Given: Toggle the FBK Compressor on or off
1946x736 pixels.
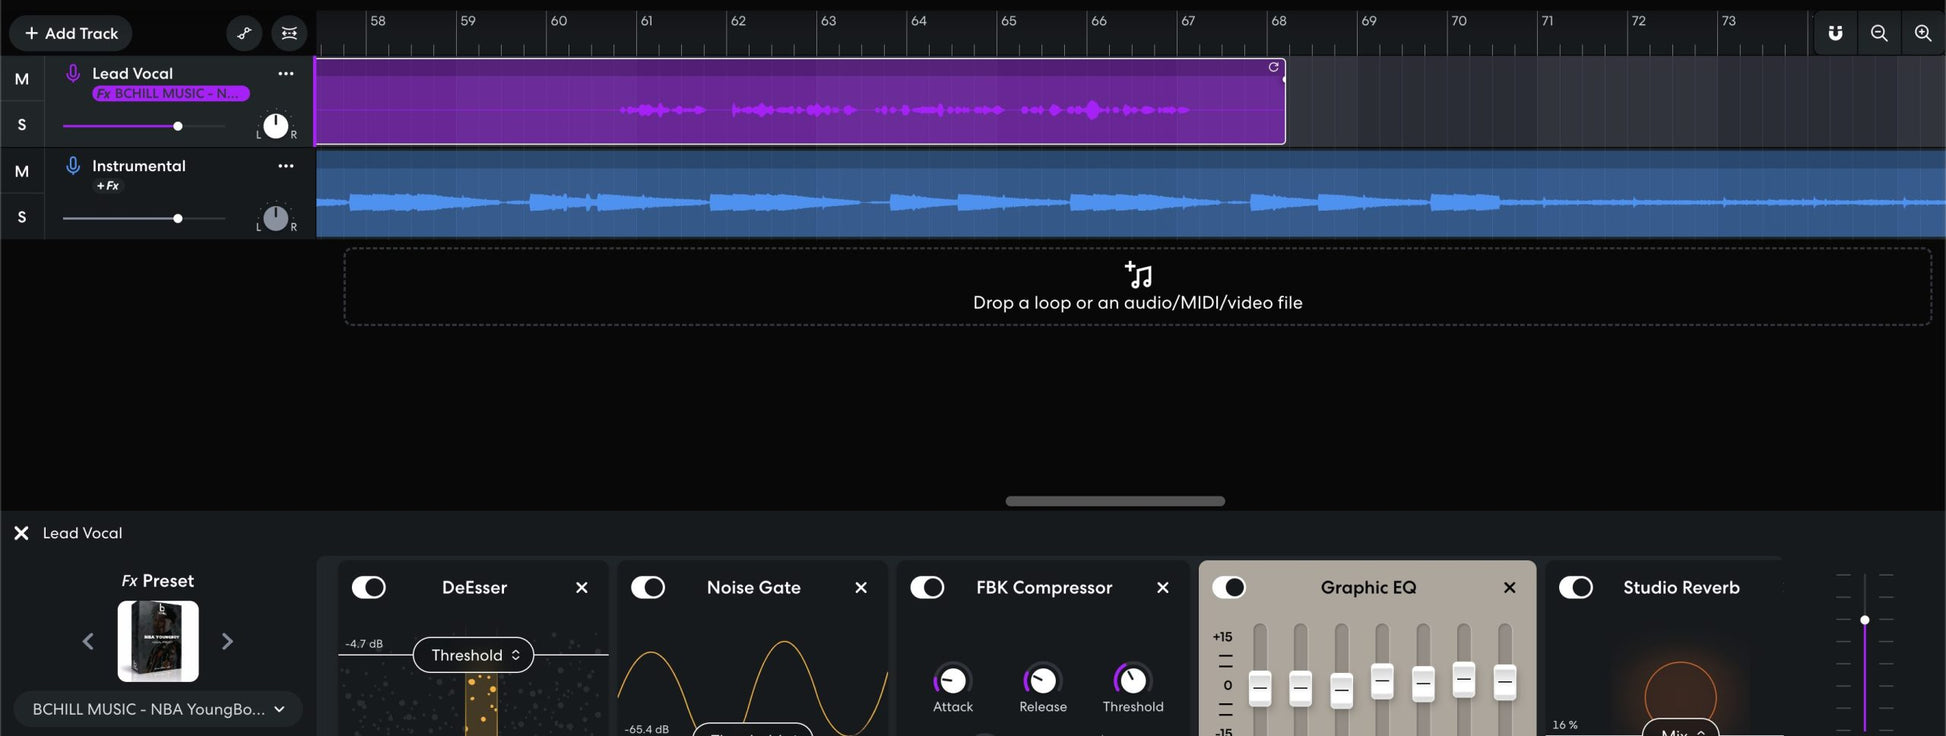Looking at the screenshot, I should point(927,588).
